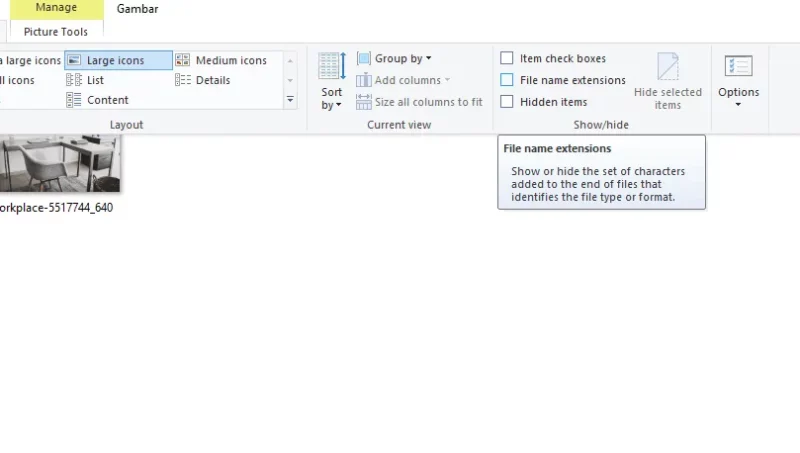Click the Content view icon
This screenshot has height=453, width=800.
(74, 100)
